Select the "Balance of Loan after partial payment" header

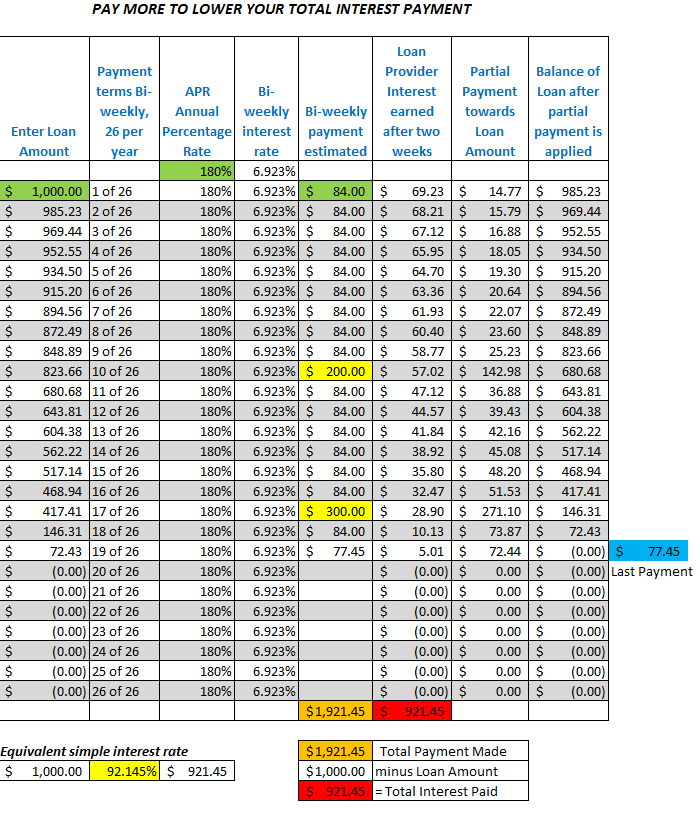tap(568, 111)
